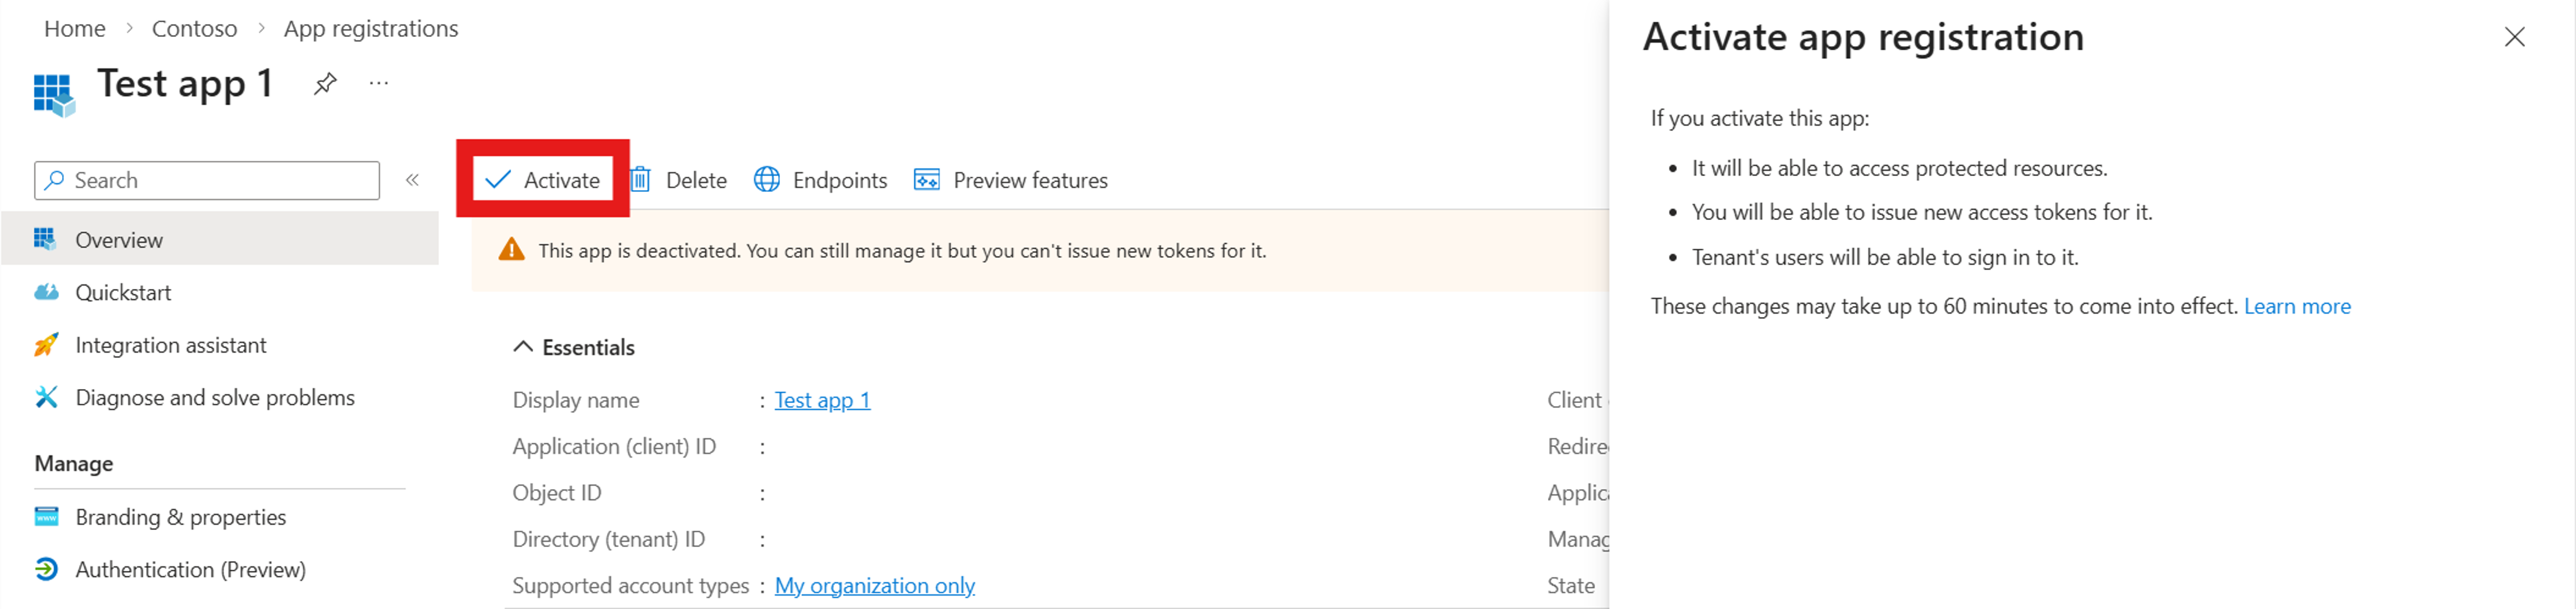This screenshot has height=609, width=2576.
Task: Click inside the Search box
Action: click(x=205, y=180)
